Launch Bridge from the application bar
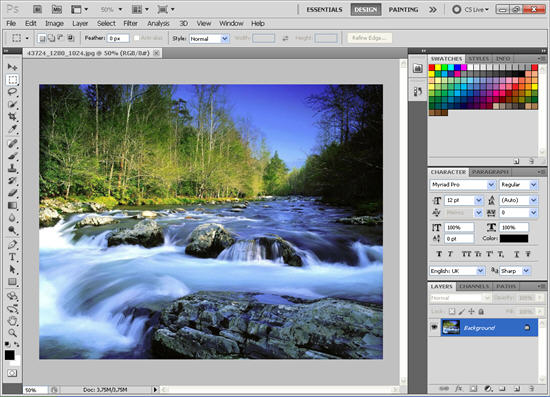 [x=38, y=9]
